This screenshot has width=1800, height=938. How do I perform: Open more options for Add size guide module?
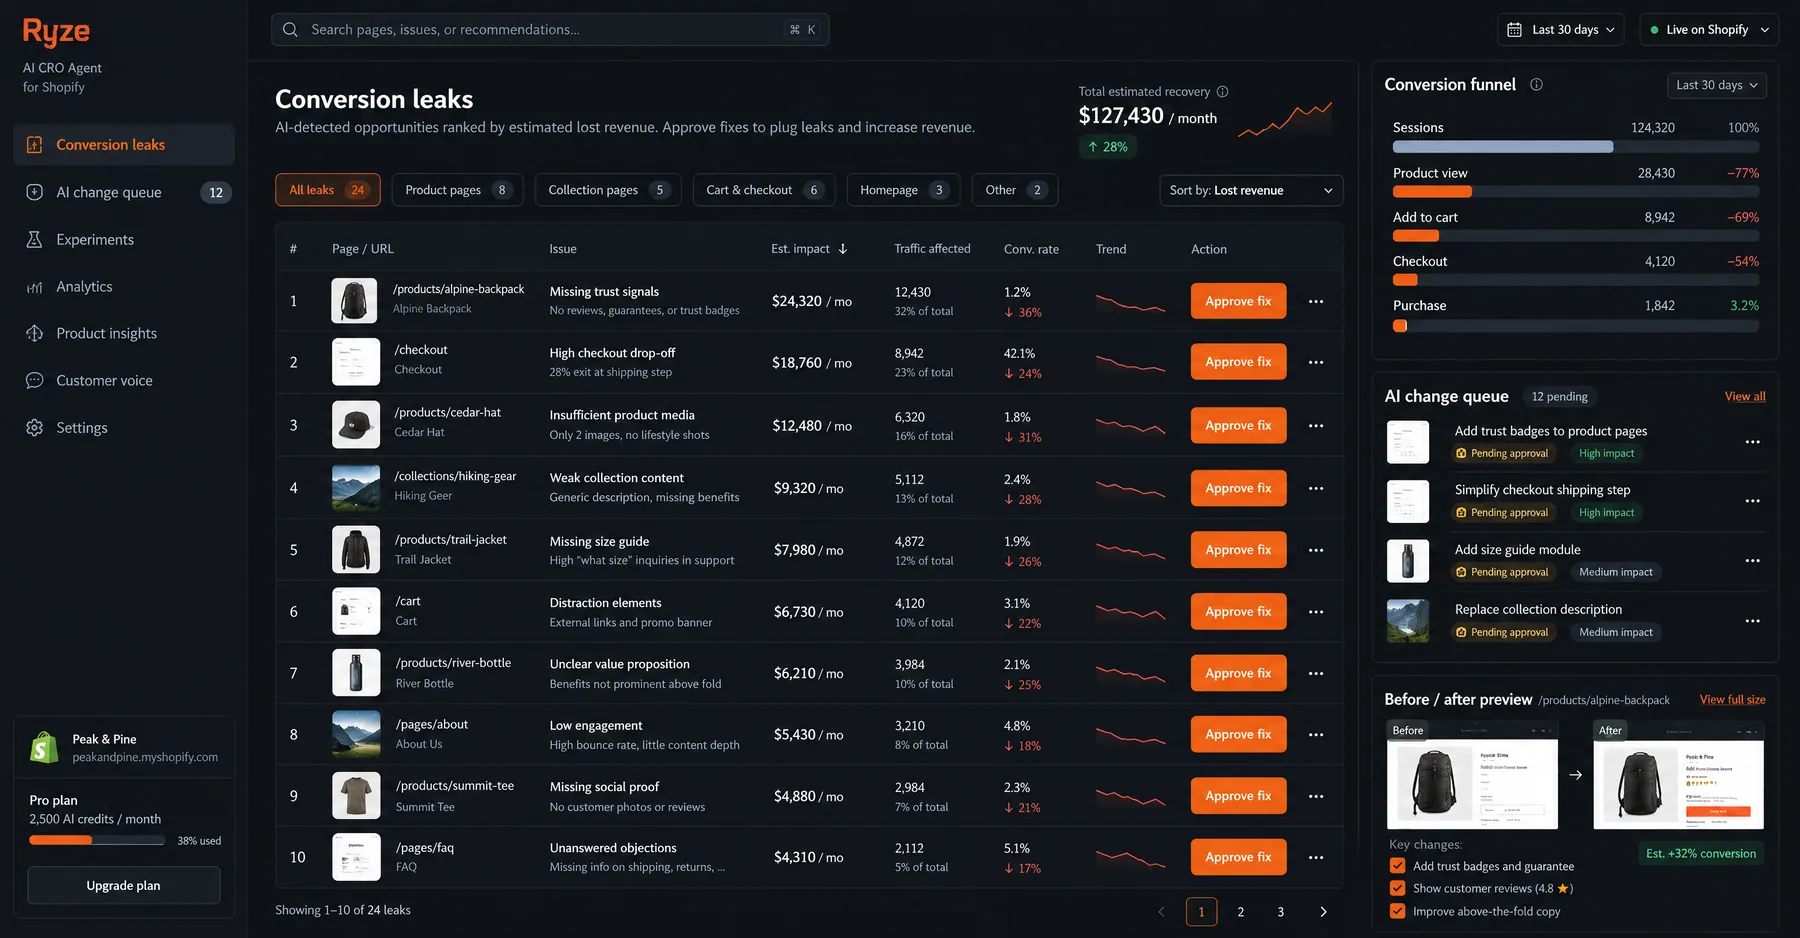click(x=1752, y=561)
